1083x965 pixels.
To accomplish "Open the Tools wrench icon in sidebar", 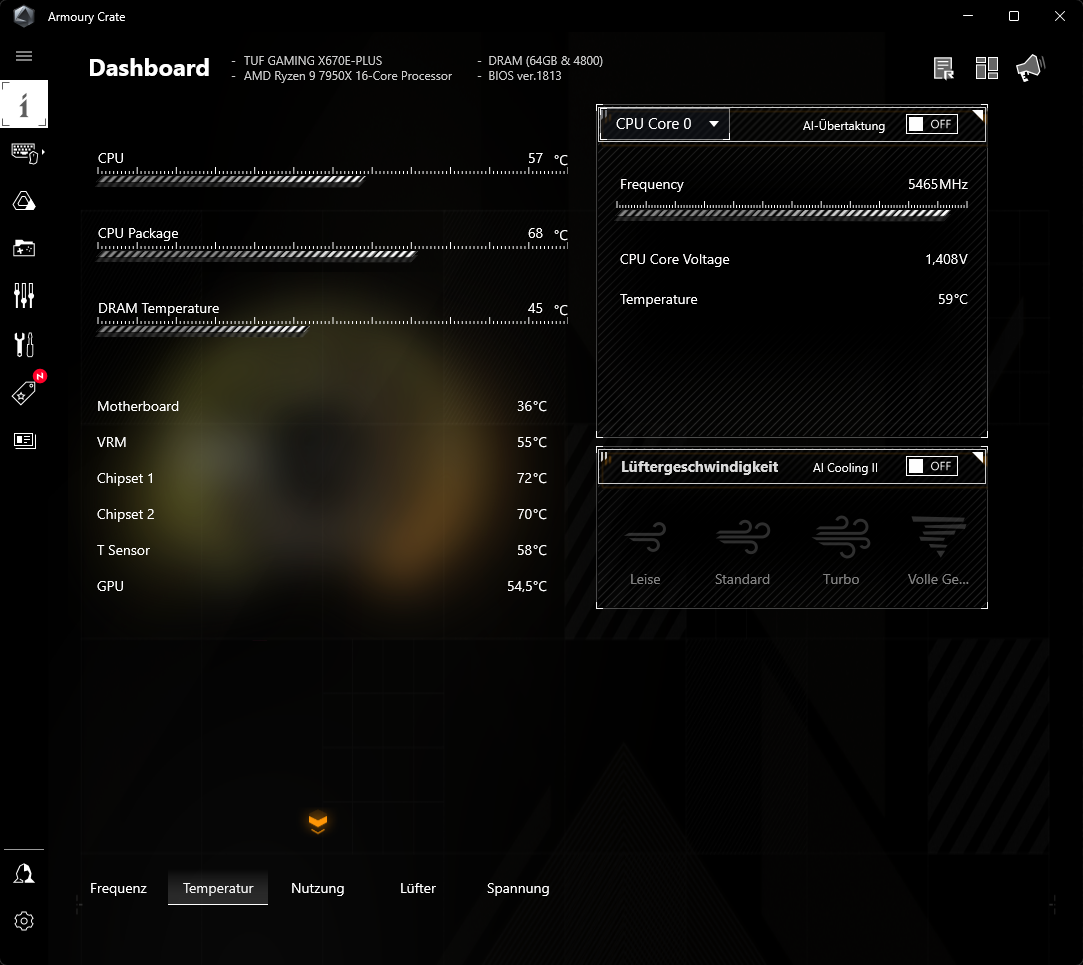I will click(x=24, y=344).
